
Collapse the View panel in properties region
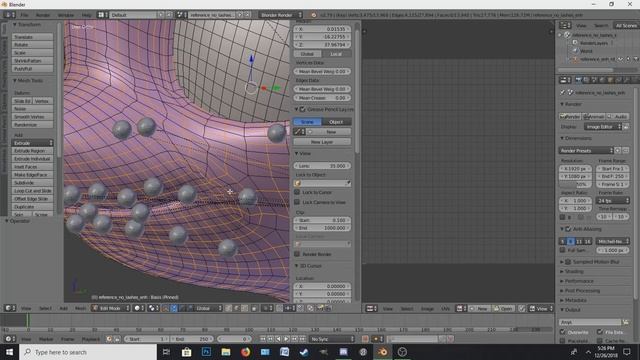[x=297, y=153]
